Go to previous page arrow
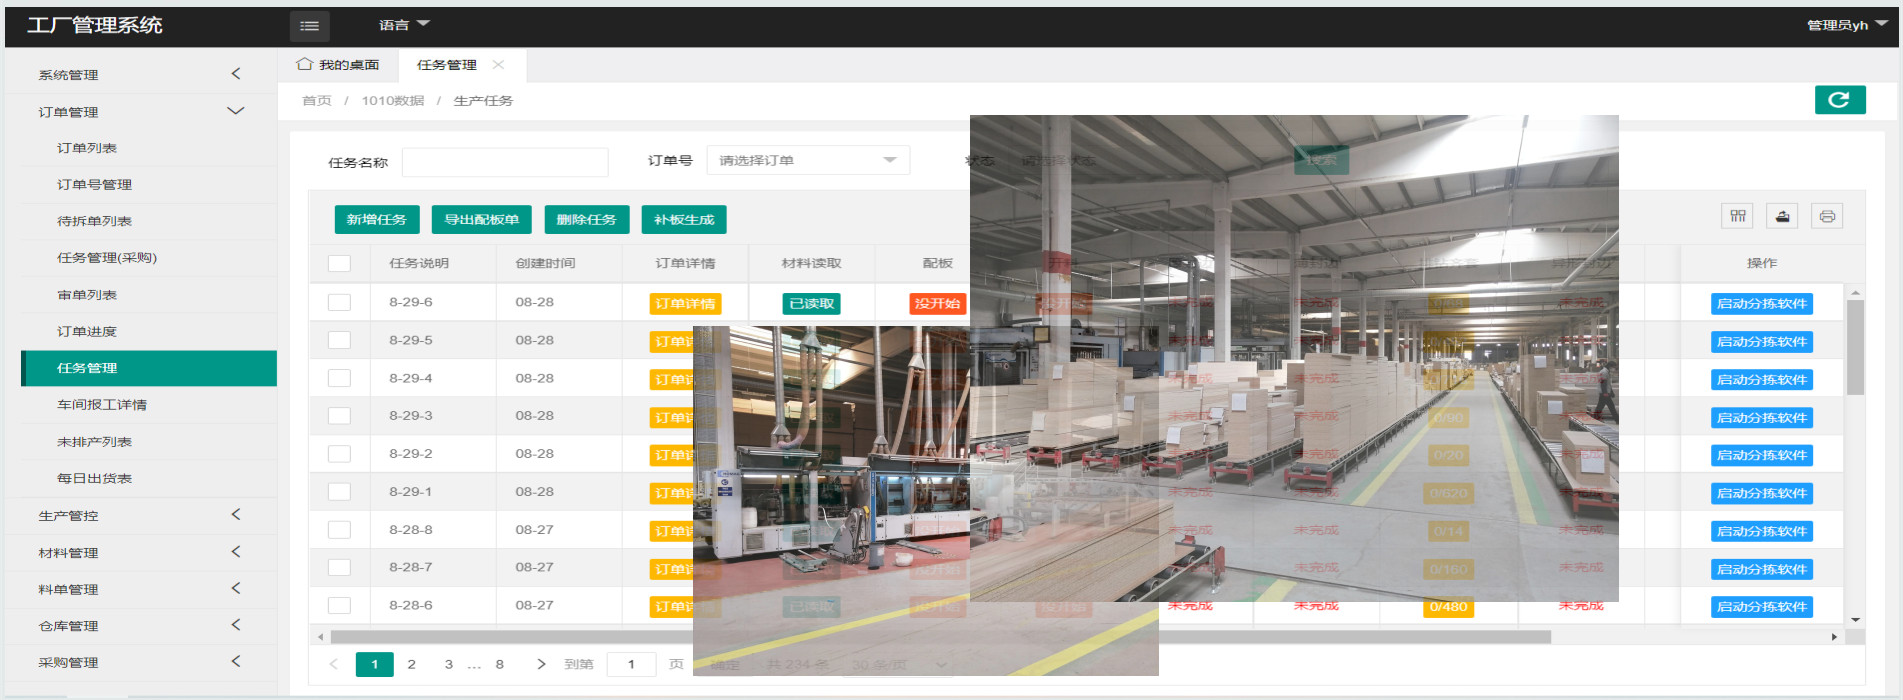Screen dimensions: 1903x700 334,664
